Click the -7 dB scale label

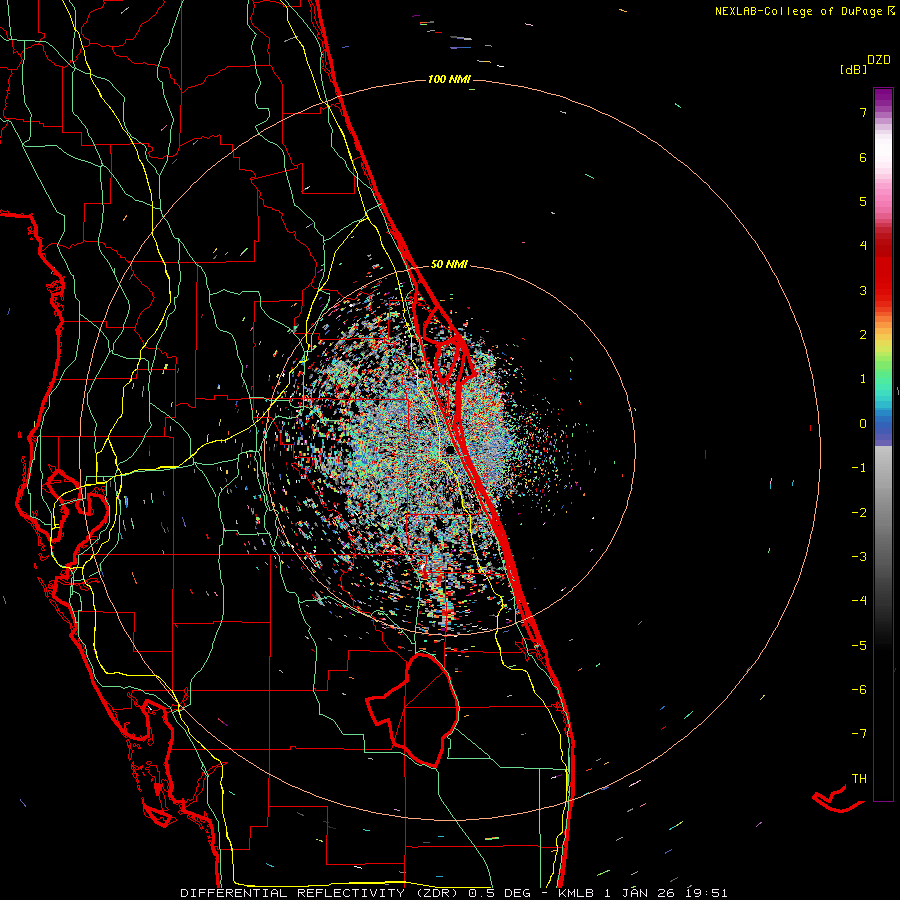pos(859,734)
